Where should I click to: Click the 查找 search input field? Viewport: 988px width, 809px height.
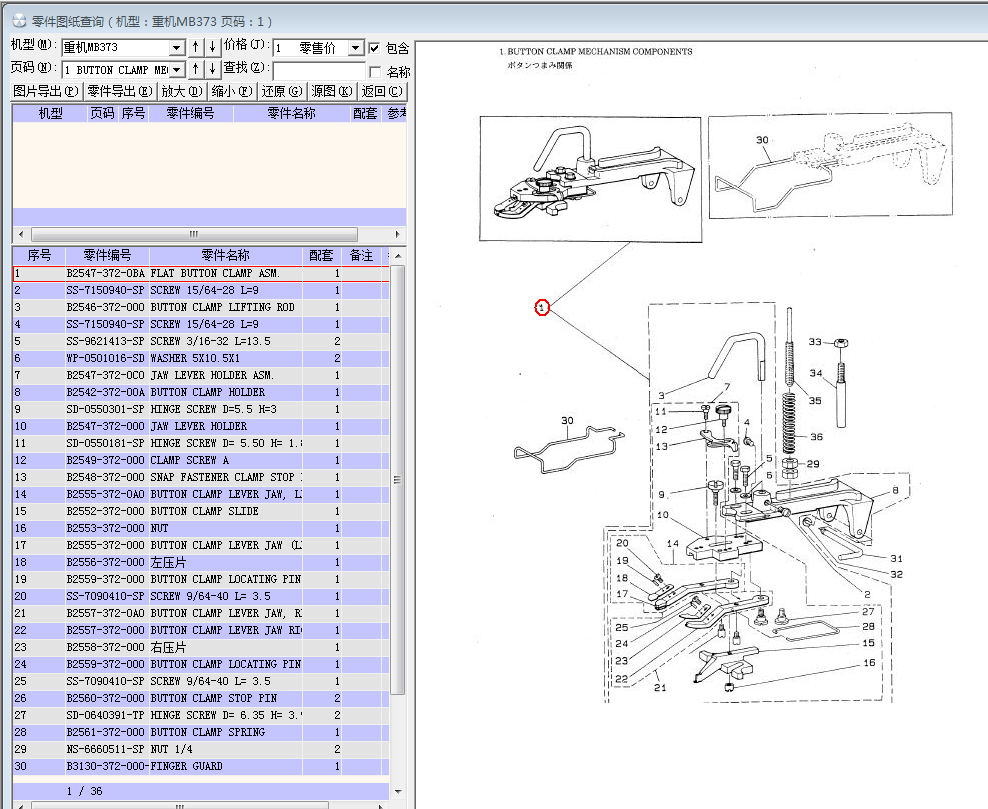(x=318, y=70)
